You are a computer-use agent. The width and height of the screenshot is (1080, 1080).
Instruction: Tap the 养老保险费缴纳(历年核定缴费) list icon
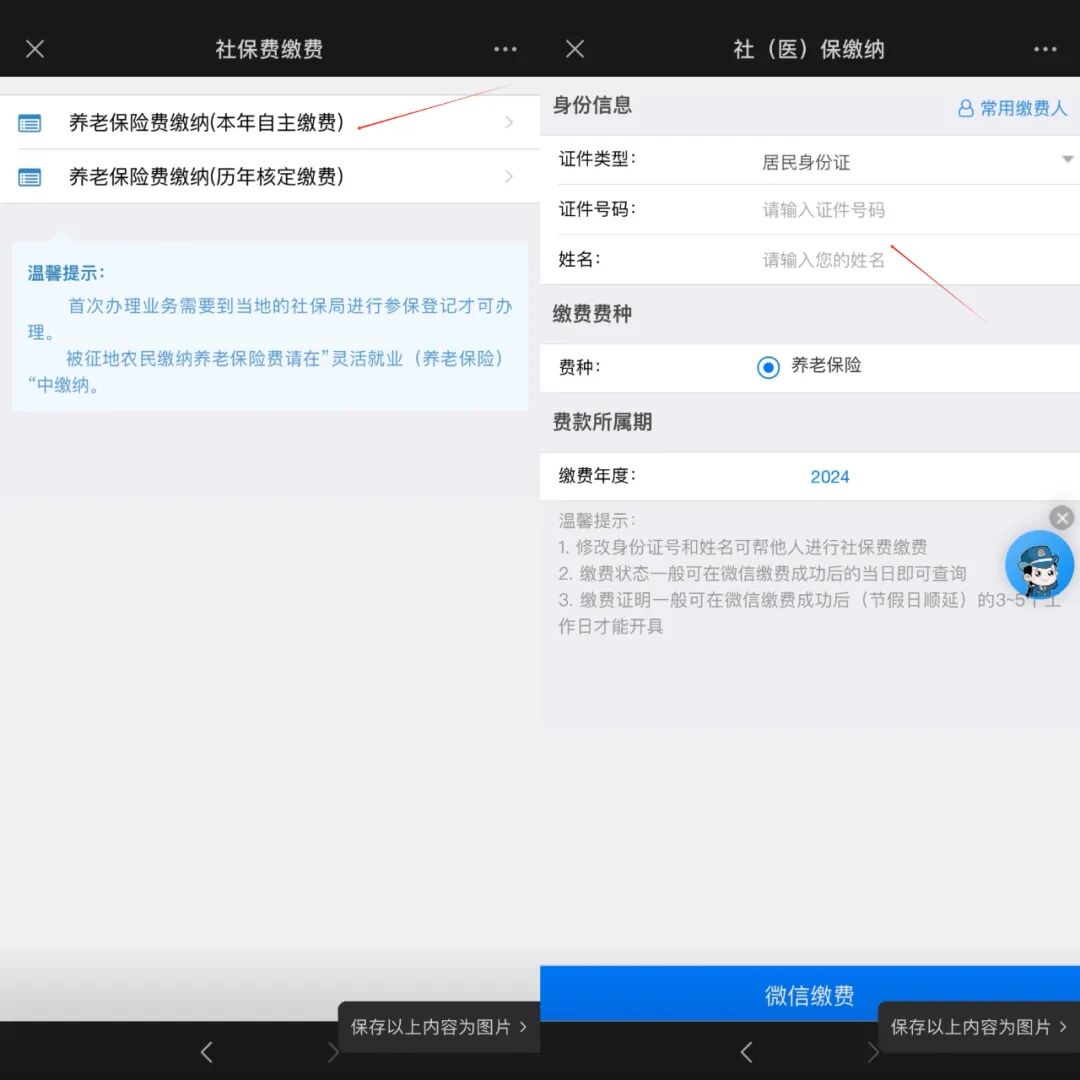coord(28,177)
